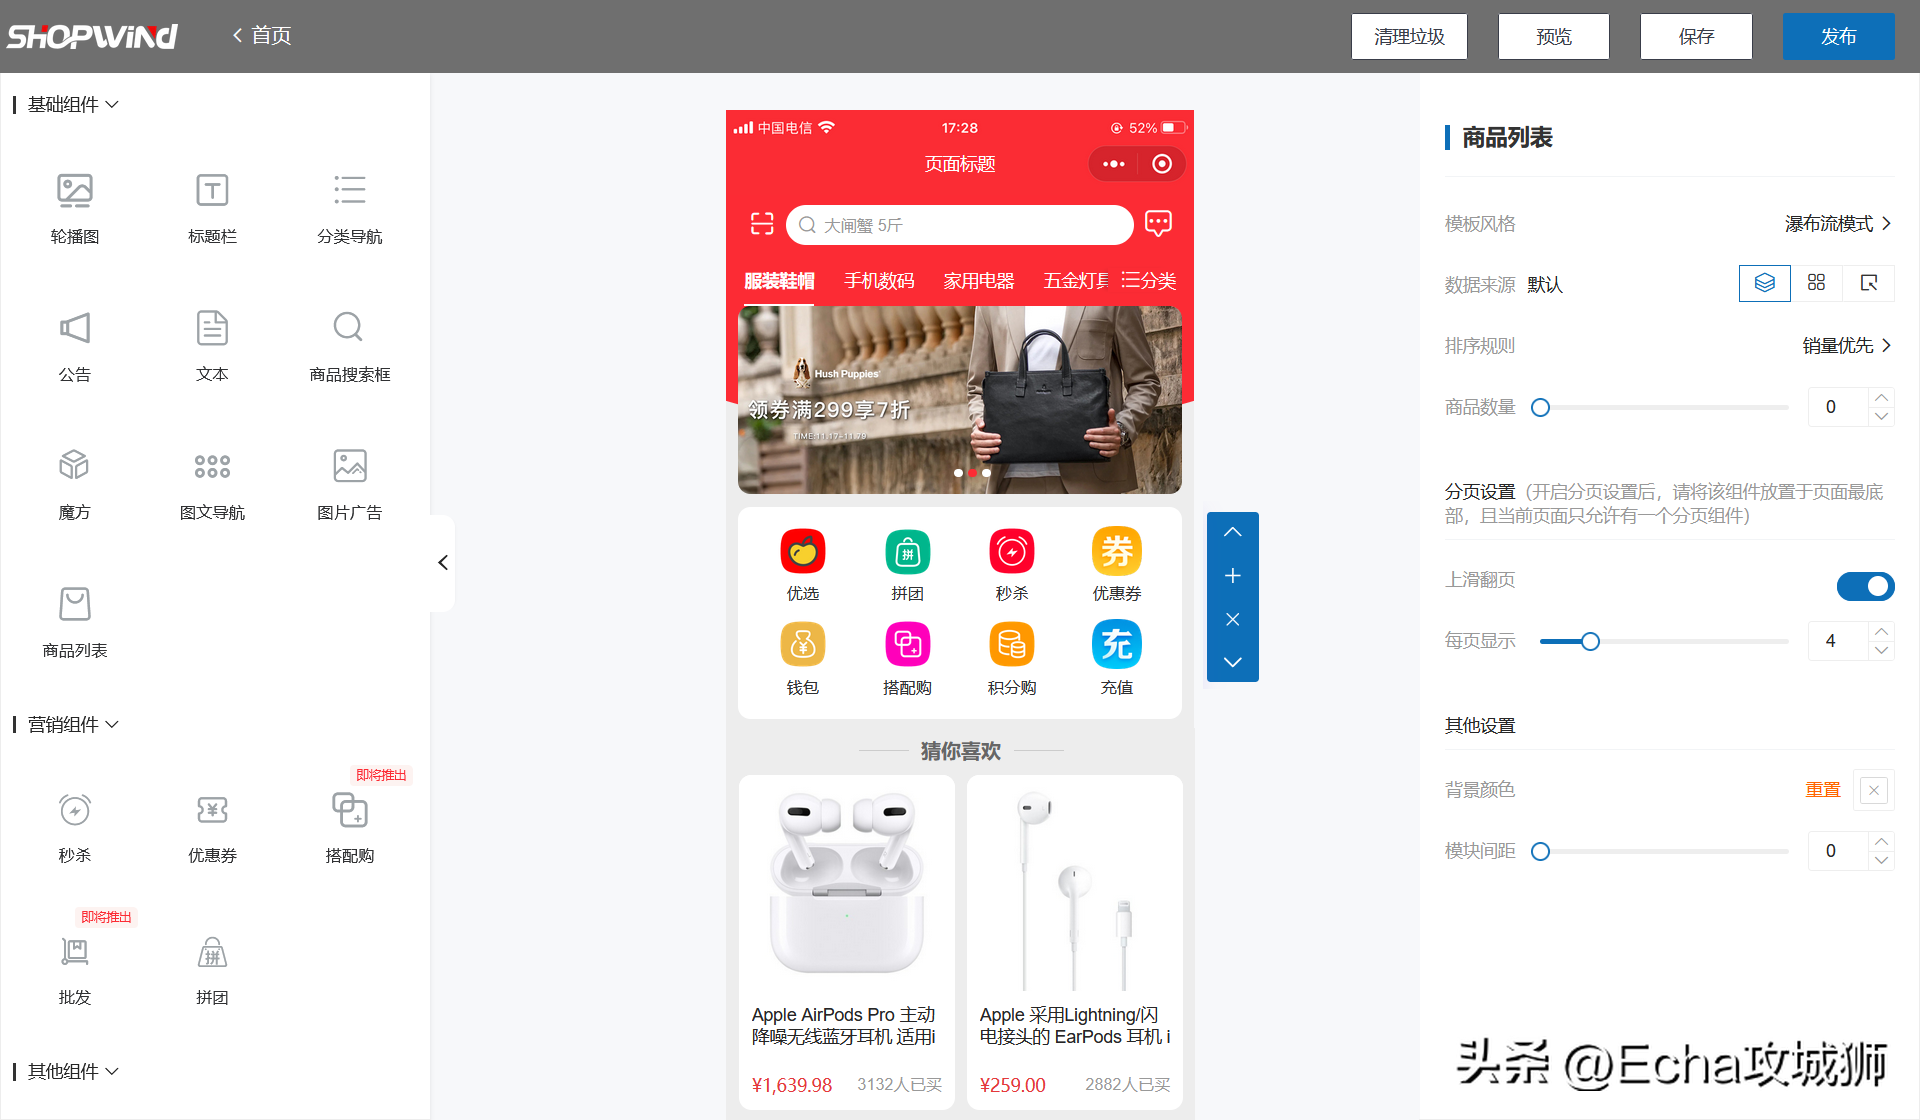Open the 背景颜色 color swatch
This screenshot has width=1920, height=1120.
click(x=1874, y=790)
